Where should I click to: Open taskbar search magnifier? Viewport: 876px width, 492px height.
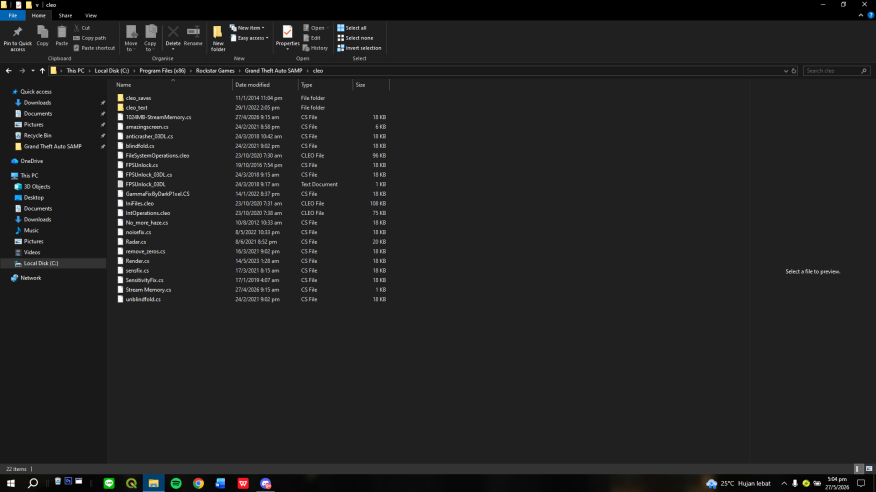(x=33, y=483)
